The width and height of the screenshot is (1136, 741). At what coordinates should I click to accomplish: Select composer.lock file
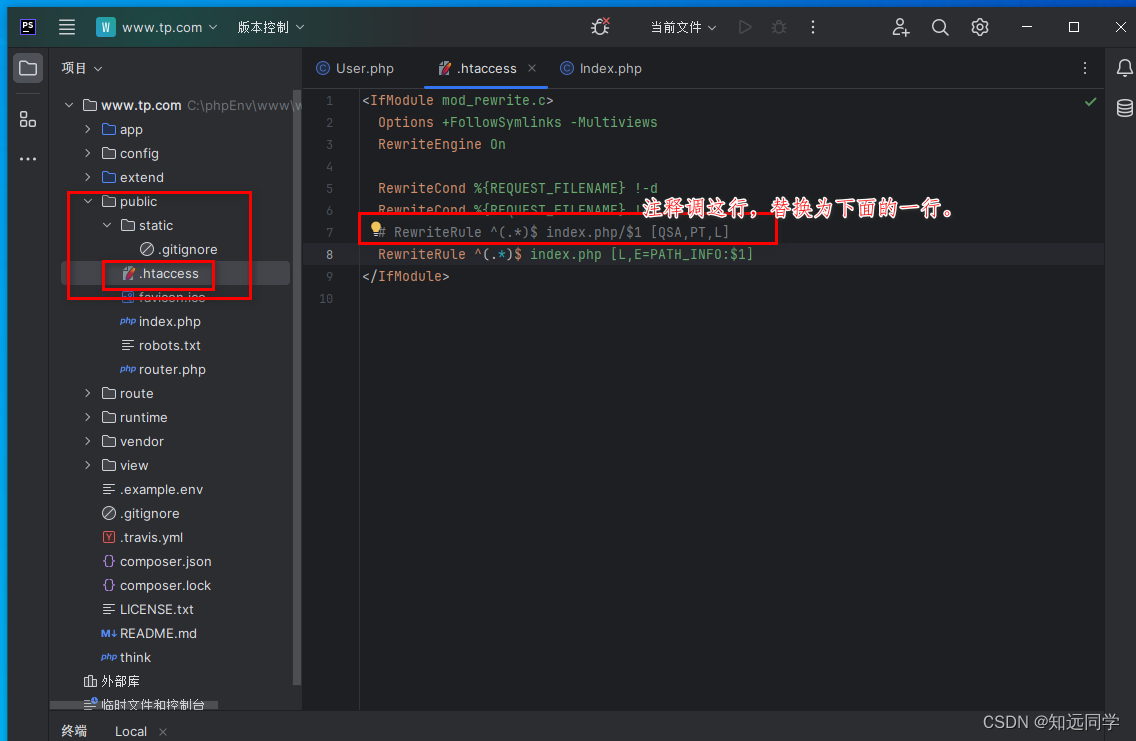(156, 585)
